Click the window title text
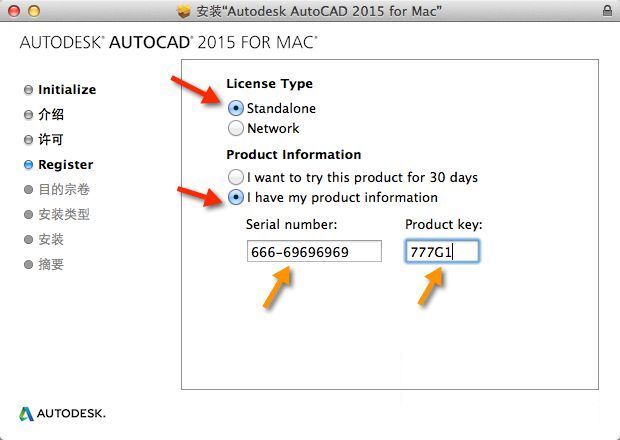 pos(319,11)
